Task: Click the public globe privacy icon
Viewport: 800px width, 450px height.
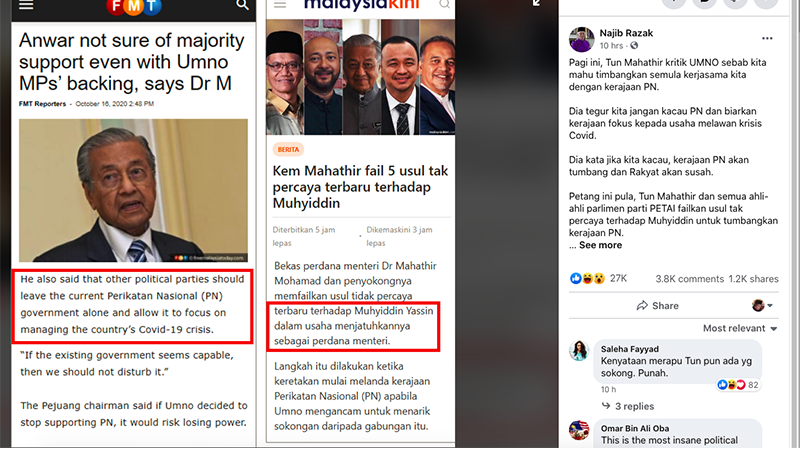Action: click(x=634, y=46)
